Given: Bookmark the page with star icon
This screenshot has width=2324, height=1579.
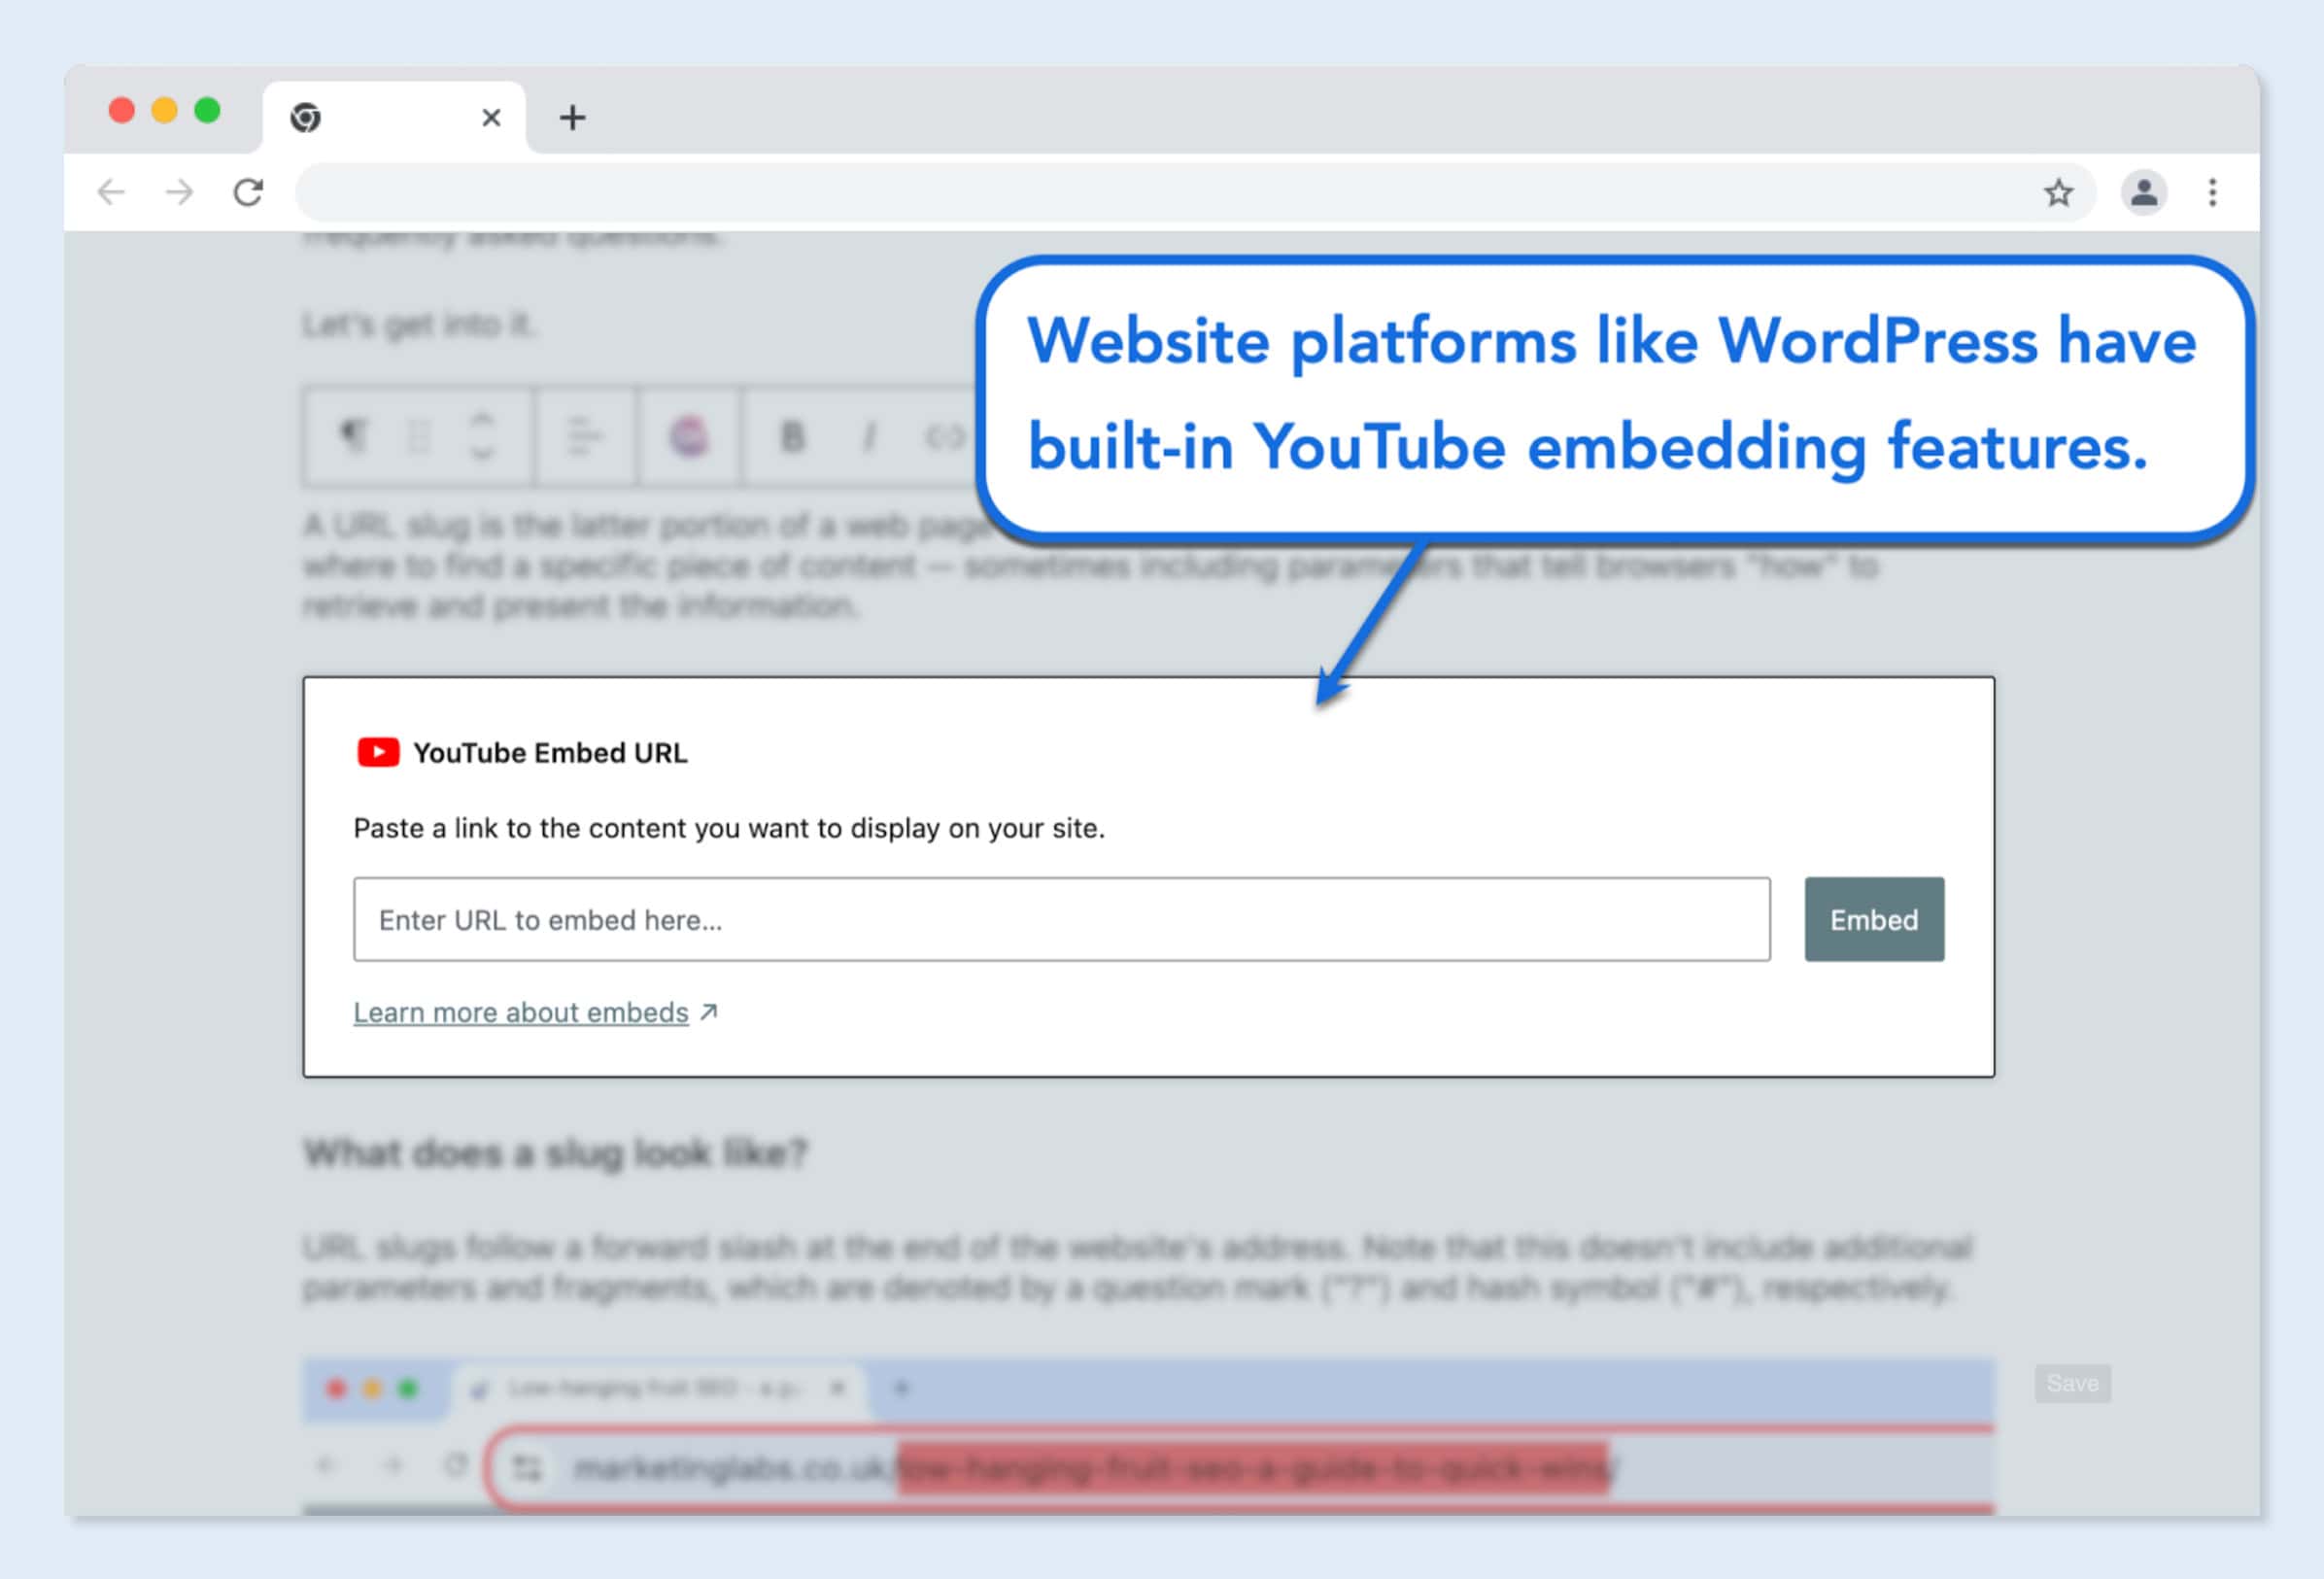Looking at the screenshot, I should pos(2058,192).
